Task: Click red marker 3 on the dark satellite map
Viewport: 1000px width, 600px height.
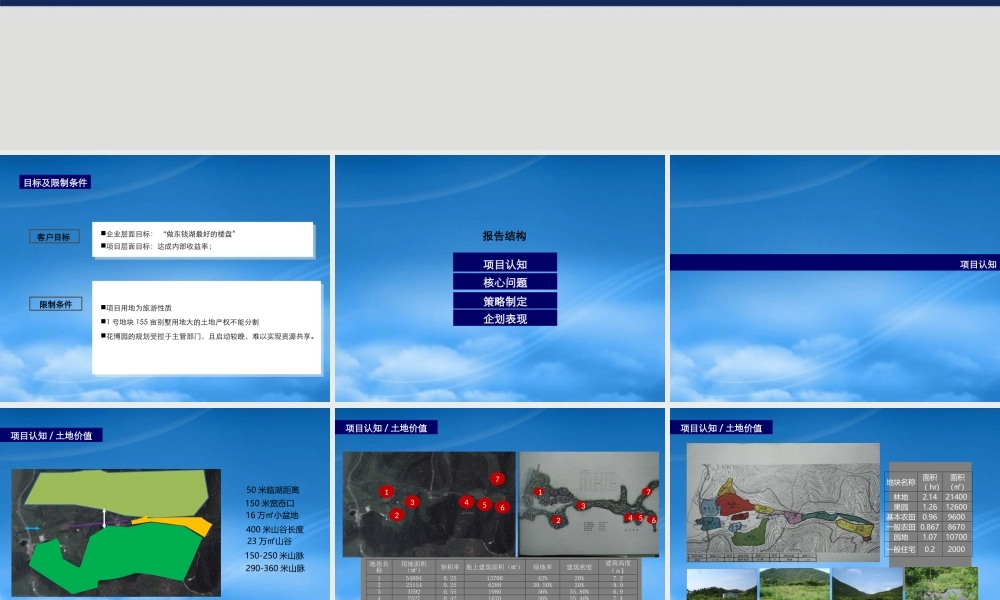Action: point(412,502)
